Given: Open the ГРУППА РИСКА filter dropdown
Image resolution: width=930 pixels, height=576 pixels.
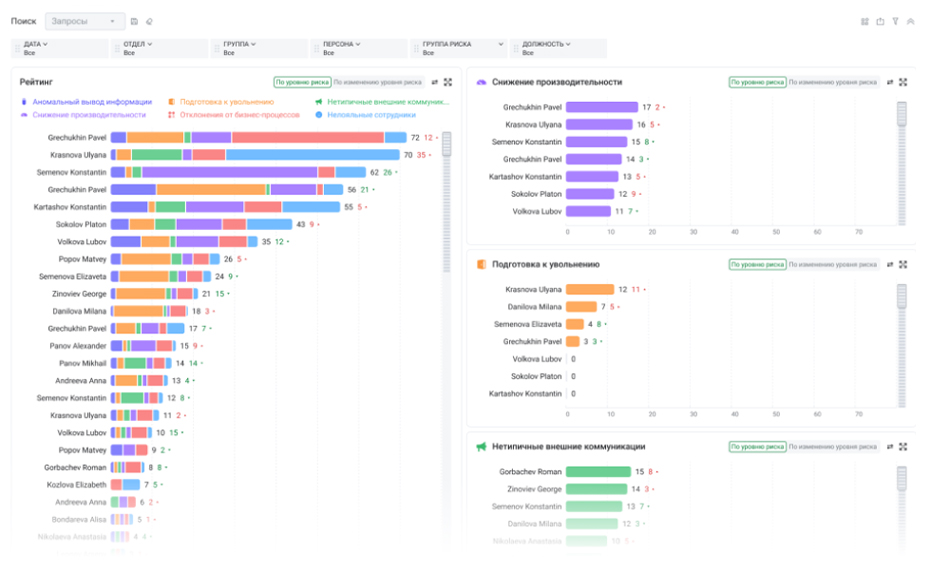Looking at the screenshot, I should (458, 49).
